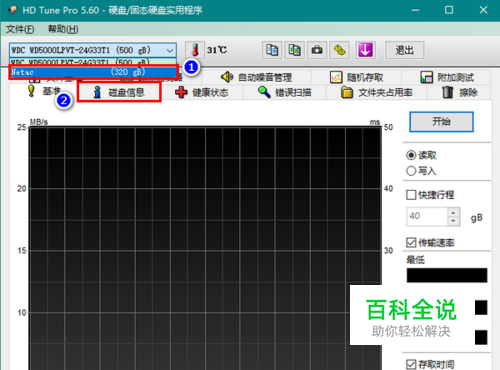Viewport: 500px width, 370px height.
Task: Switch to the 擦除 tab
Action: tap(460, 92)
